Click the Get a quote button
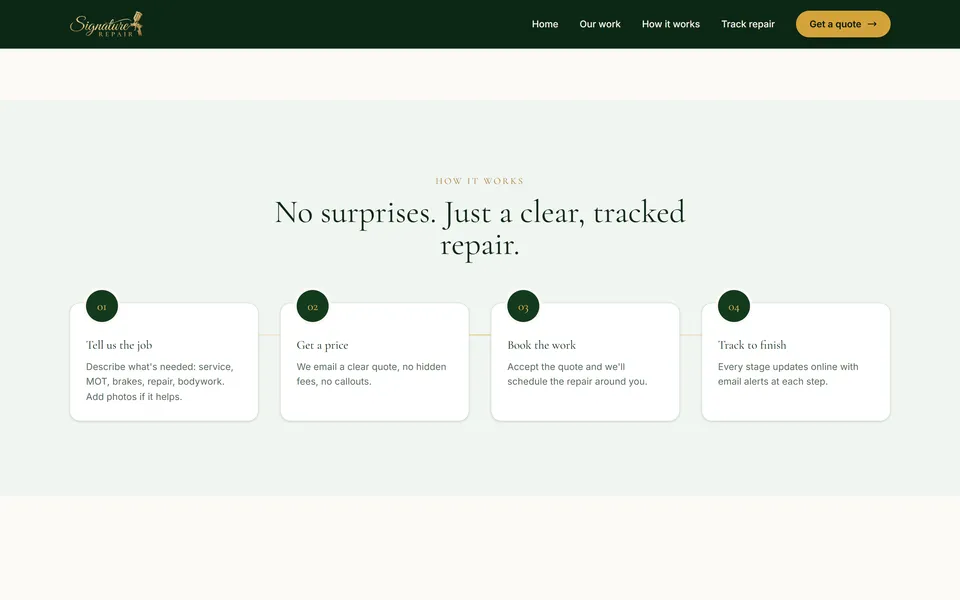This screenshot has width=960, height=600. [x=843, y=24]
